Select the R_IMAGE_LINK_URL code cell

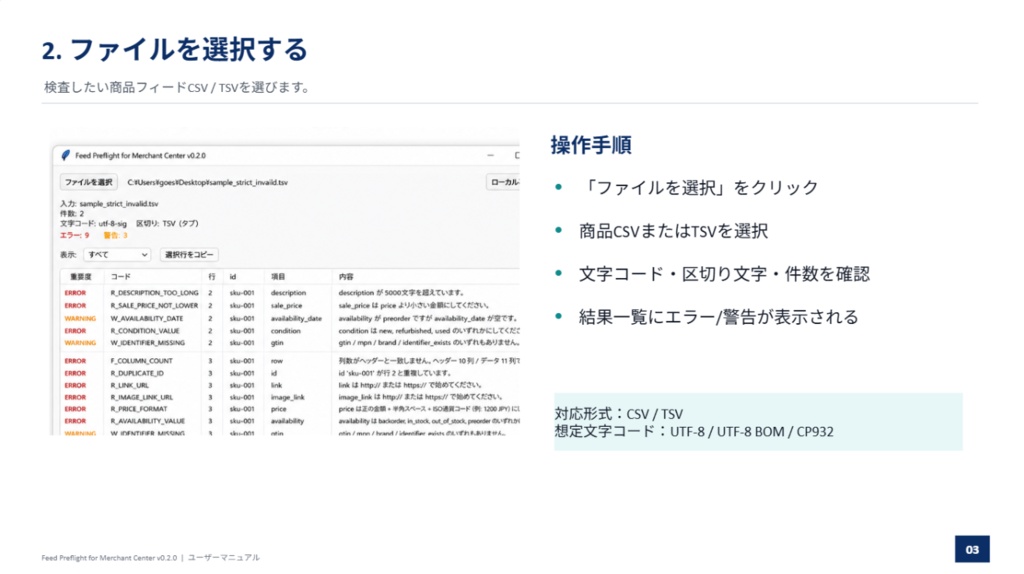coord(142,397)
